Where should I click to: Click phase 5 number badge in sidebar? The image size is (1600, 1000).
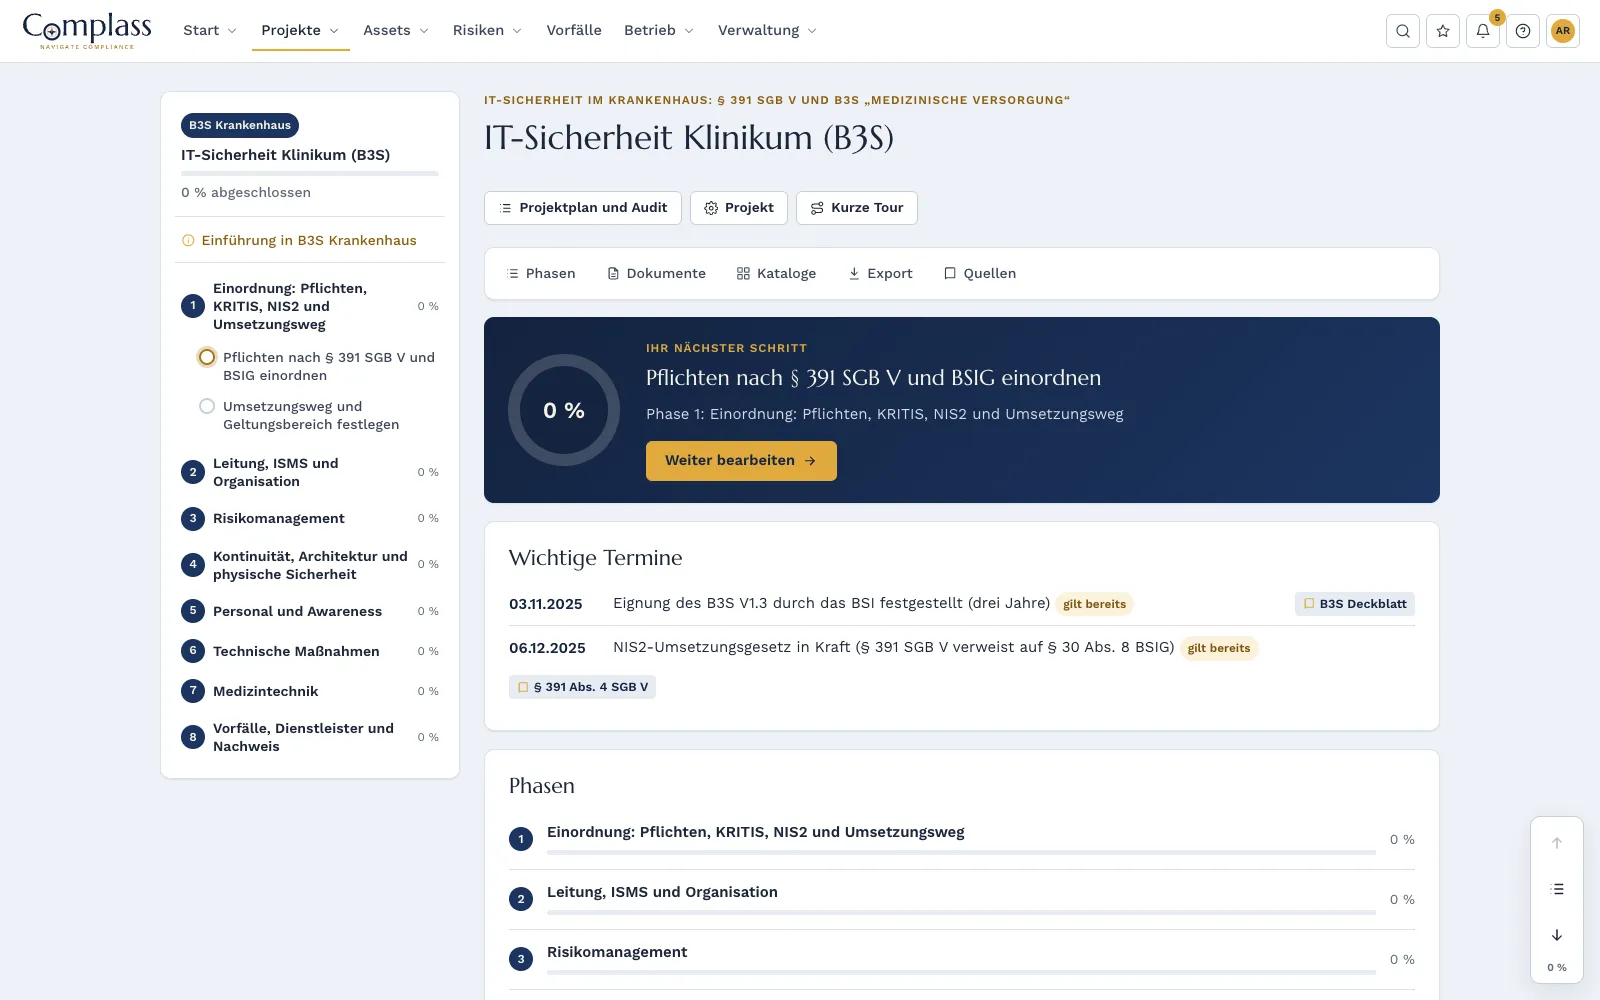pos(193,611)
